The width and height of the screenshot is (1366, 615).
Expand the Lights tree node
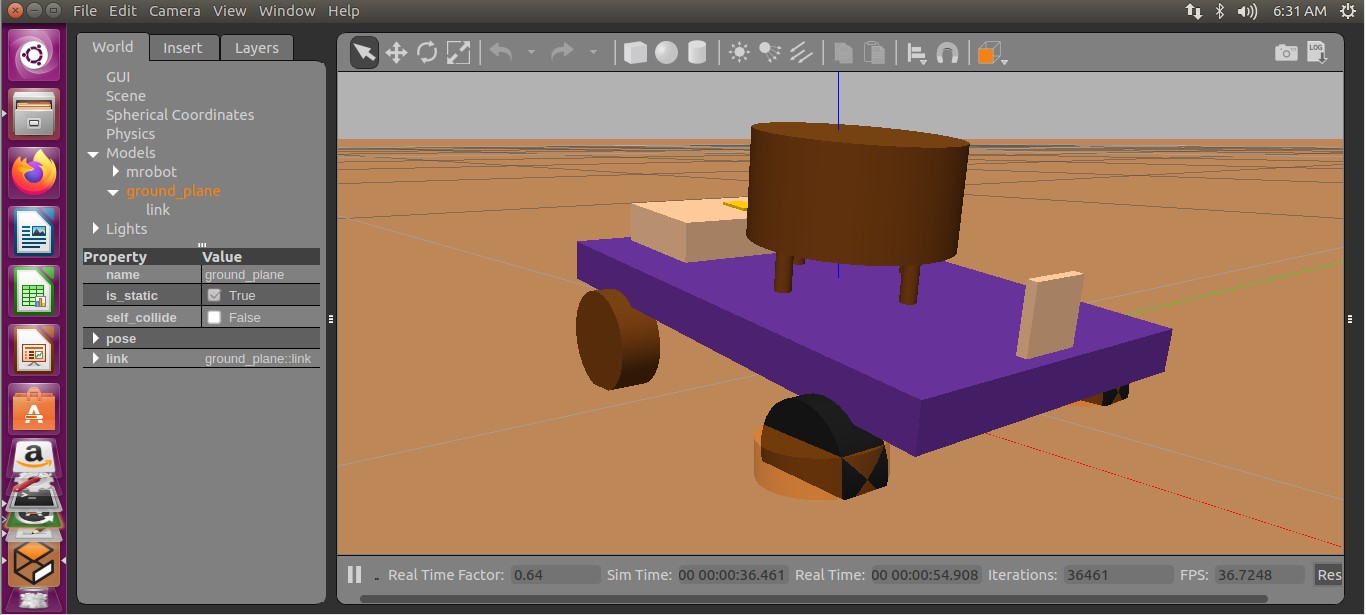click(x=96, y=229)
